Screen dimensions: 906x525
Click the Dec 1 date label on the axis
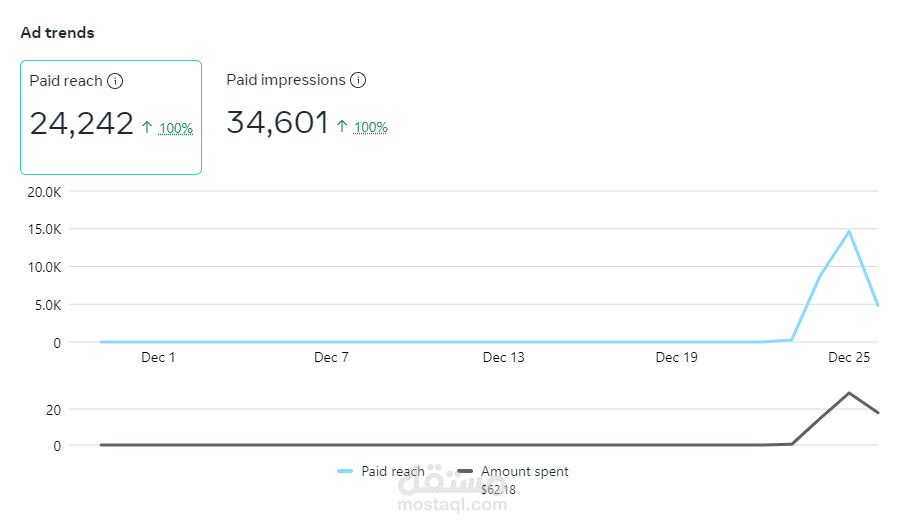pos(158,357)
